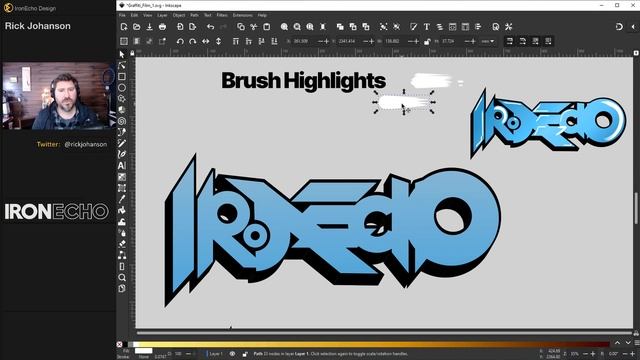Viewport: 640px width, 360px height.
Task: Click the Import icon
Action: (180, 27)
